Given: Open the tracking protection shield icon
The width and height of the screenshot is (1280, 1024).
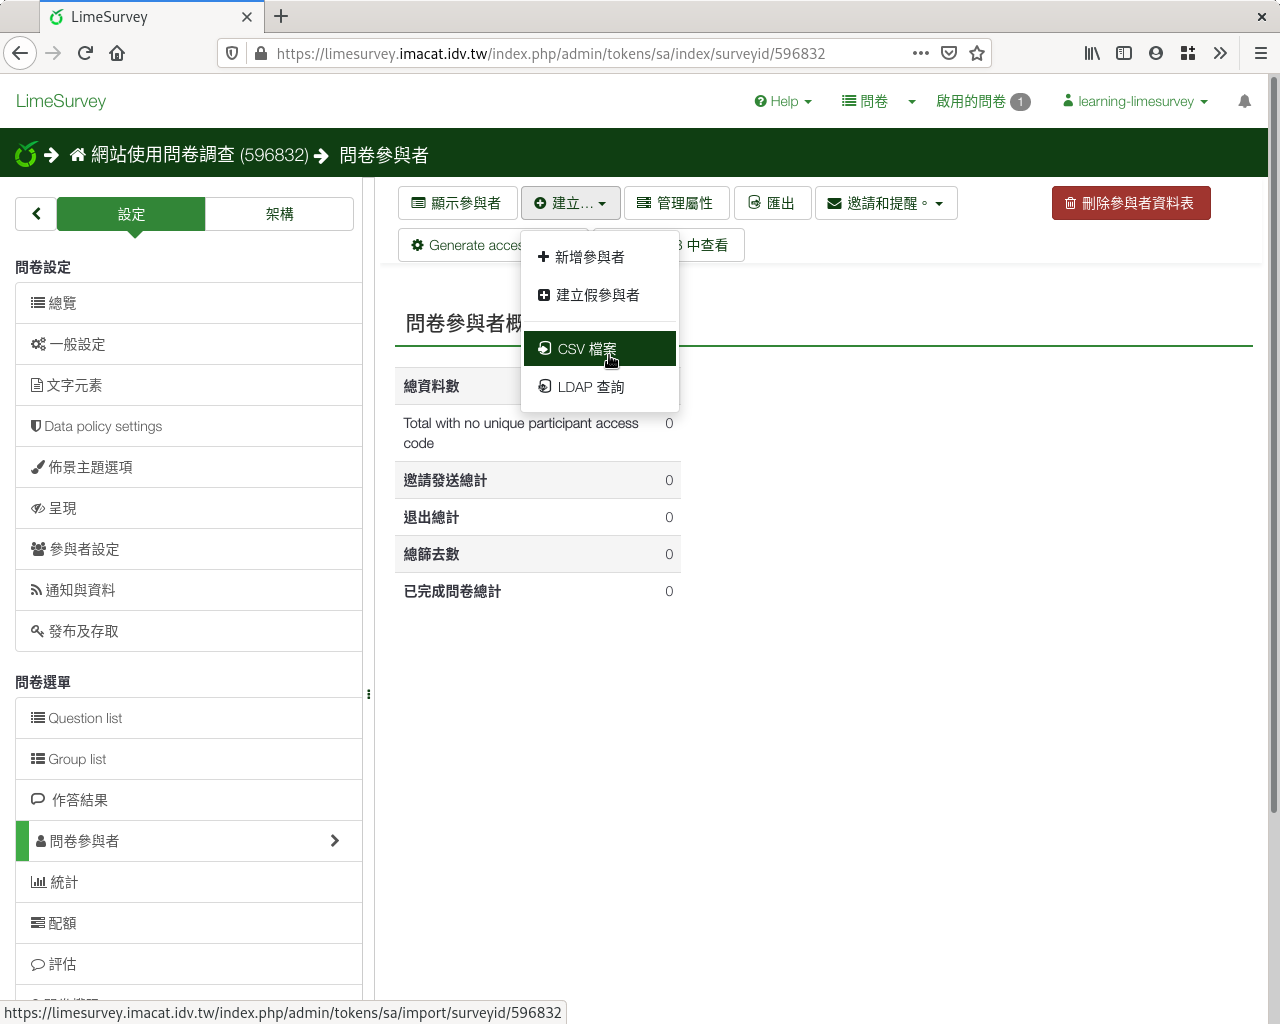Looking at the screenshot, I should point(232,53).
